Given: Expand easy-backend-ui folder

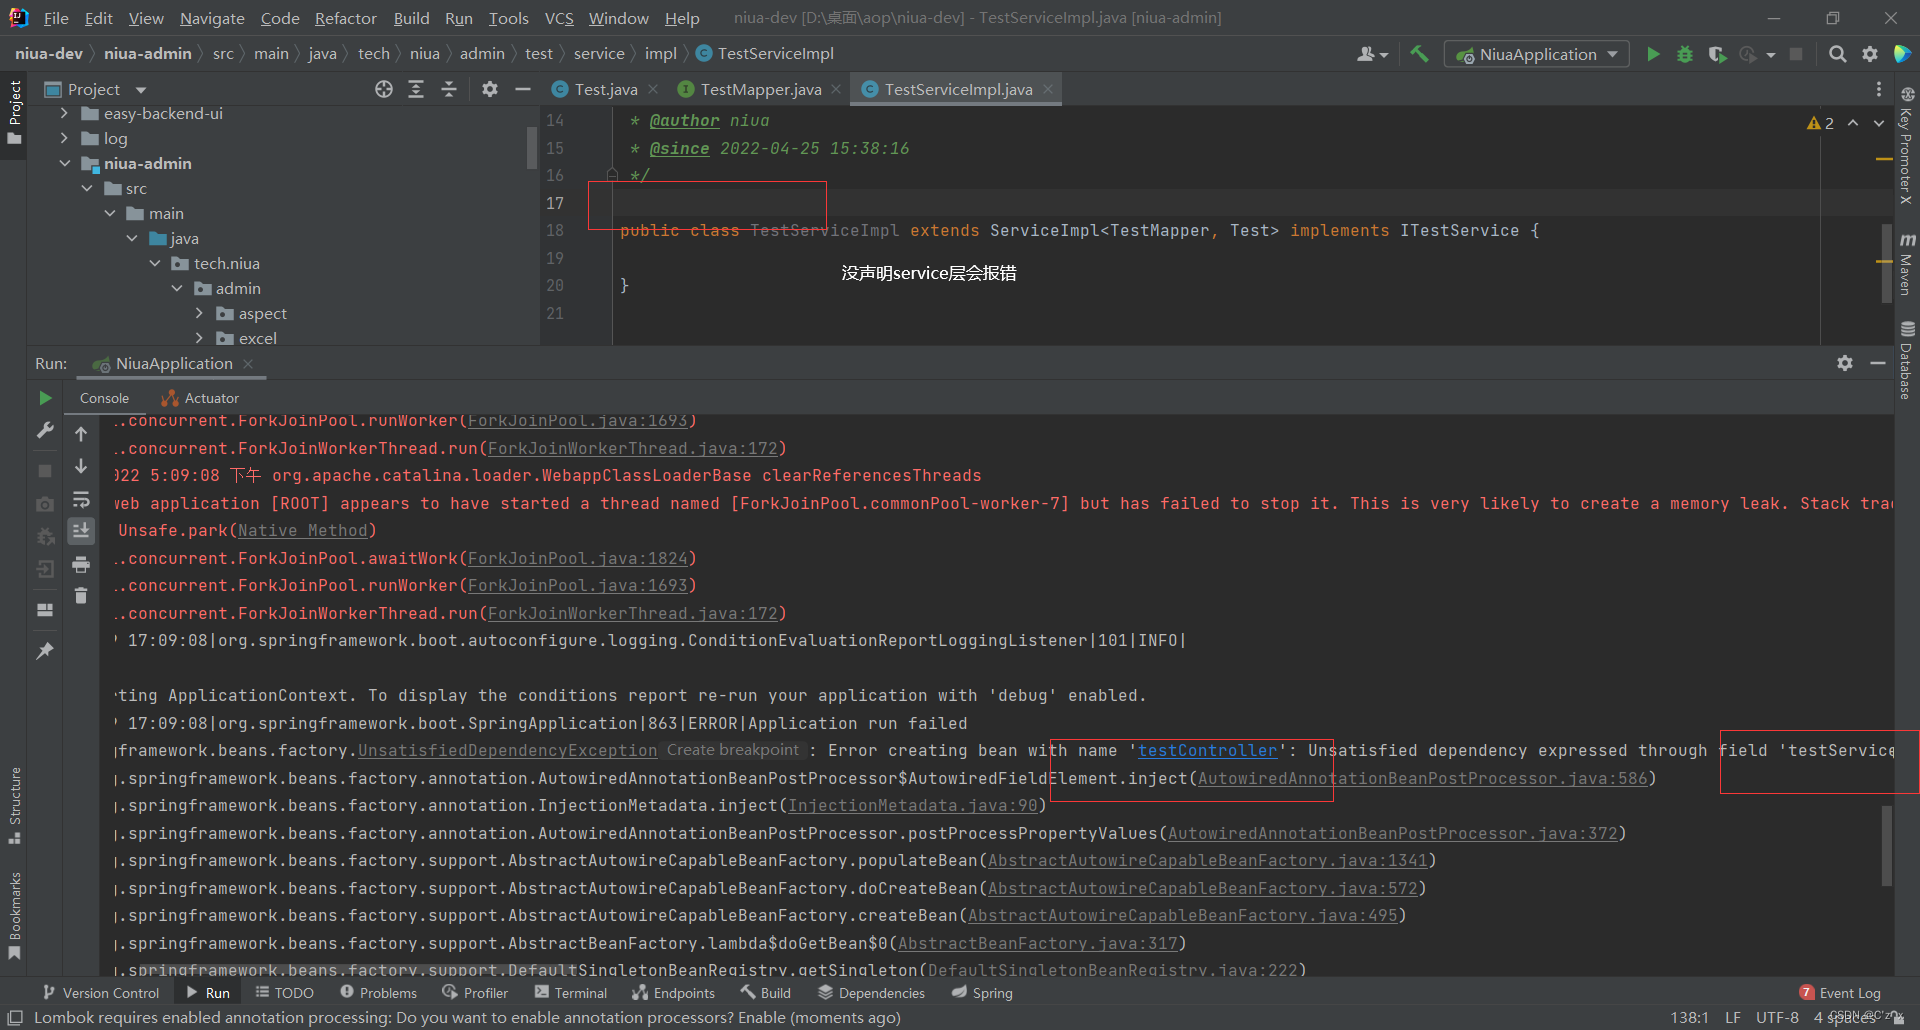Looking at the screenshot, I should 64,114.
